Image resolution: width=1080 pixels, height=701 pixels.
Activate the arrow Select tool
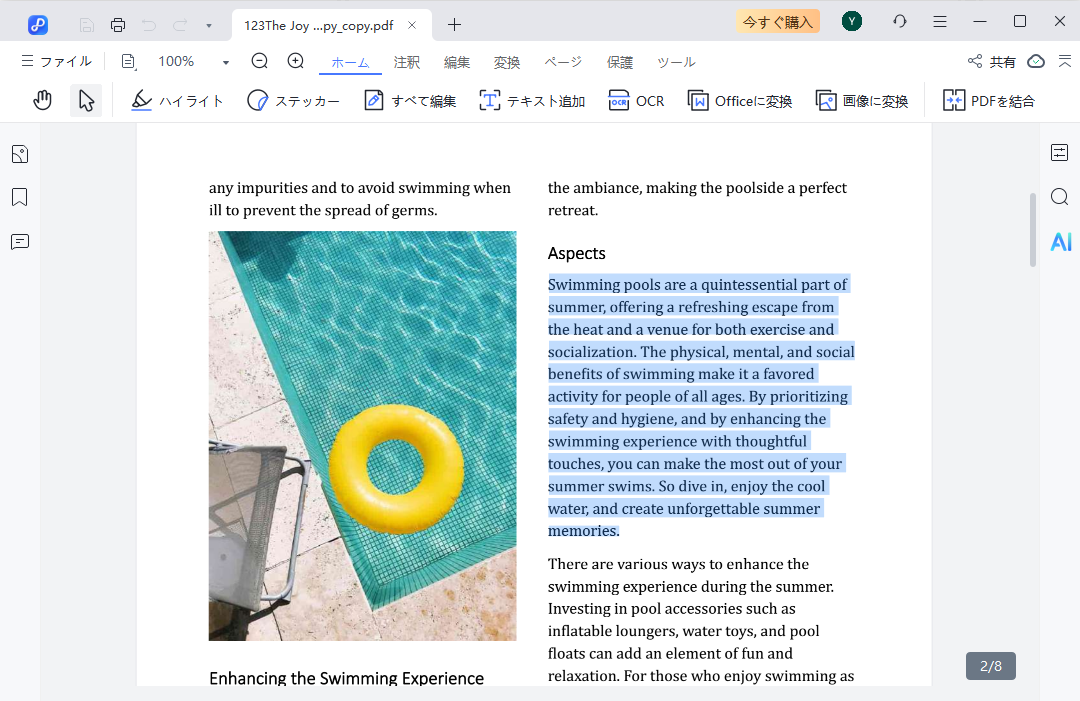point(86,100)
